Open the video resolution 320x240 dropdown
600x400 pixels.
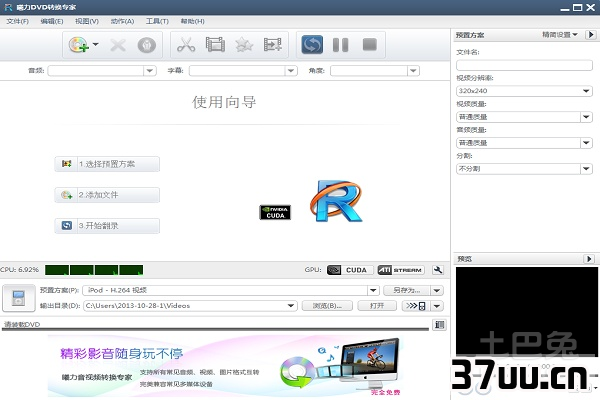pyautogui.click(x=524, y=91)
